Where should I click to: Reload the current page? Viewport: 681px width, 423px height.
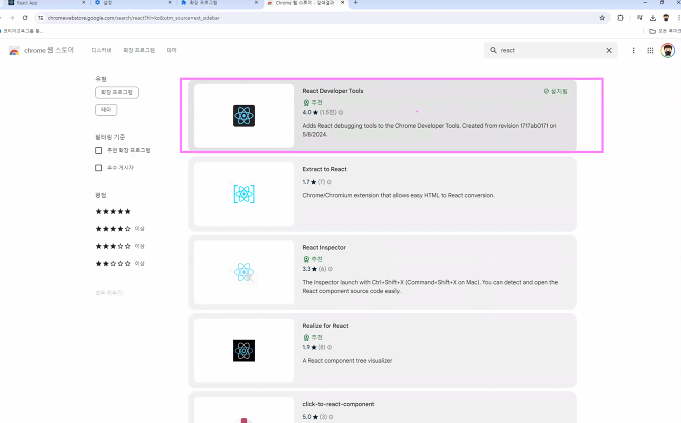point(25,18)
